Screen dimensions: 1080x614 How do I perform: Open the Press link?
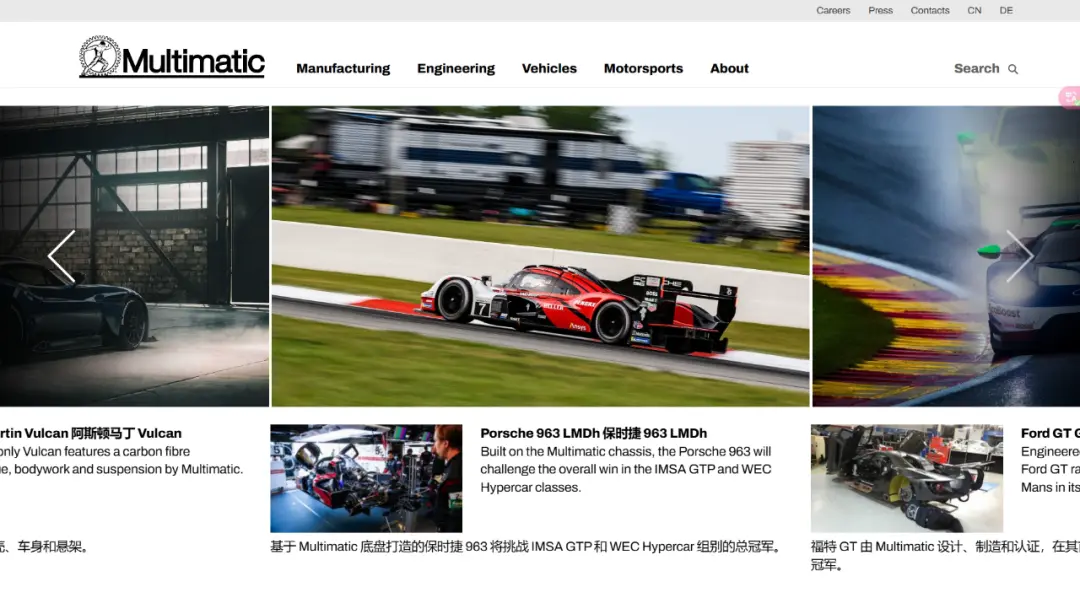[880, 10]
